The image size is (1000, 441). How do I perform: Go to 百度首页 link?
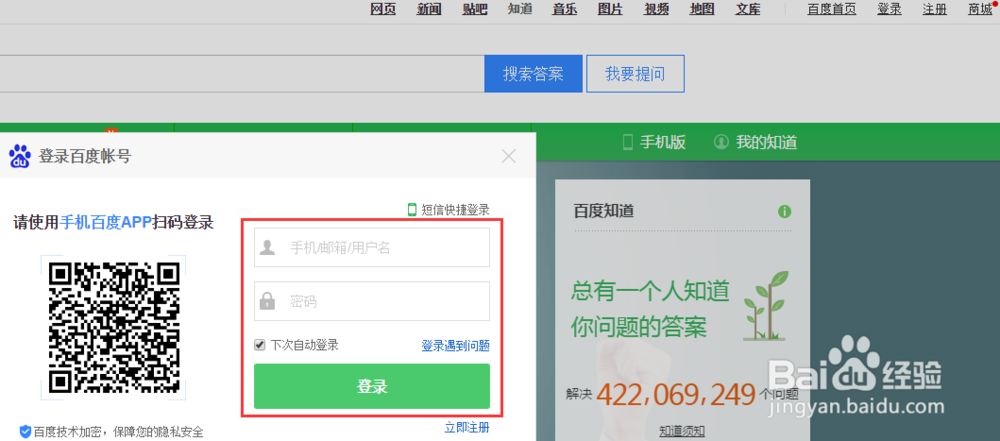point(832,9)
